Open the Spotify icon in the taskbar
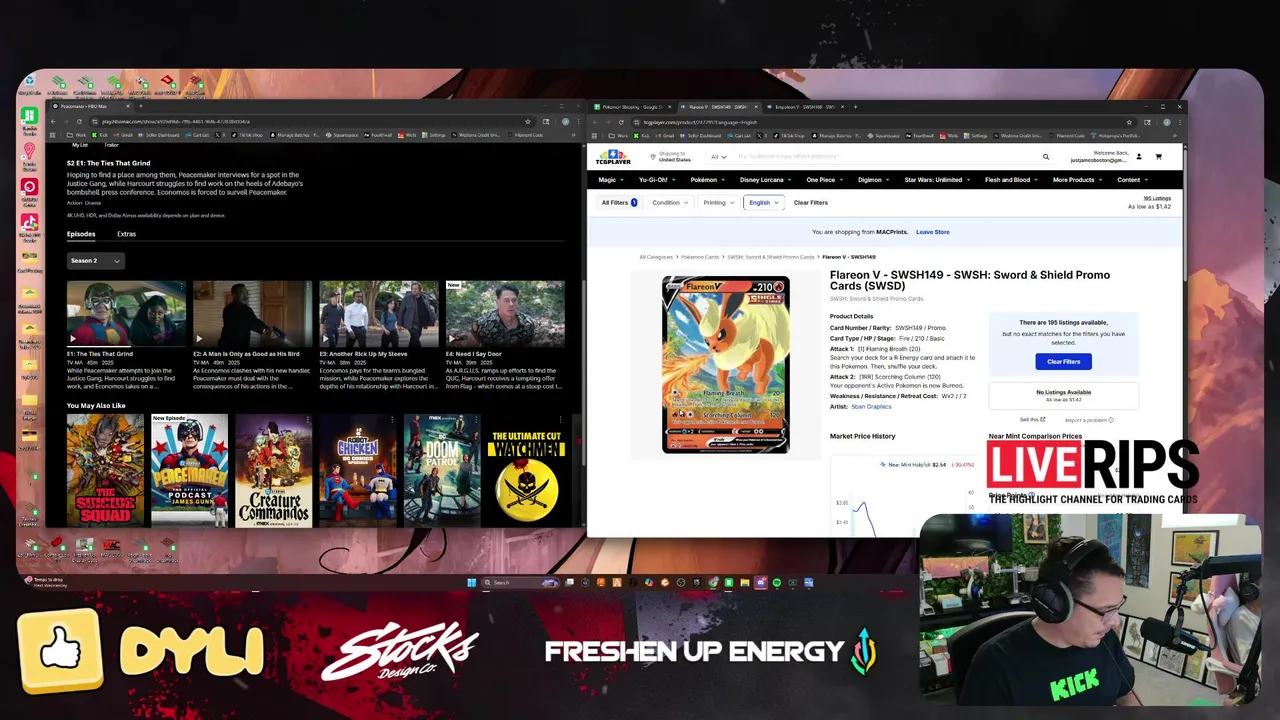Screen dimensions: 1280x720 pos(777,582)
